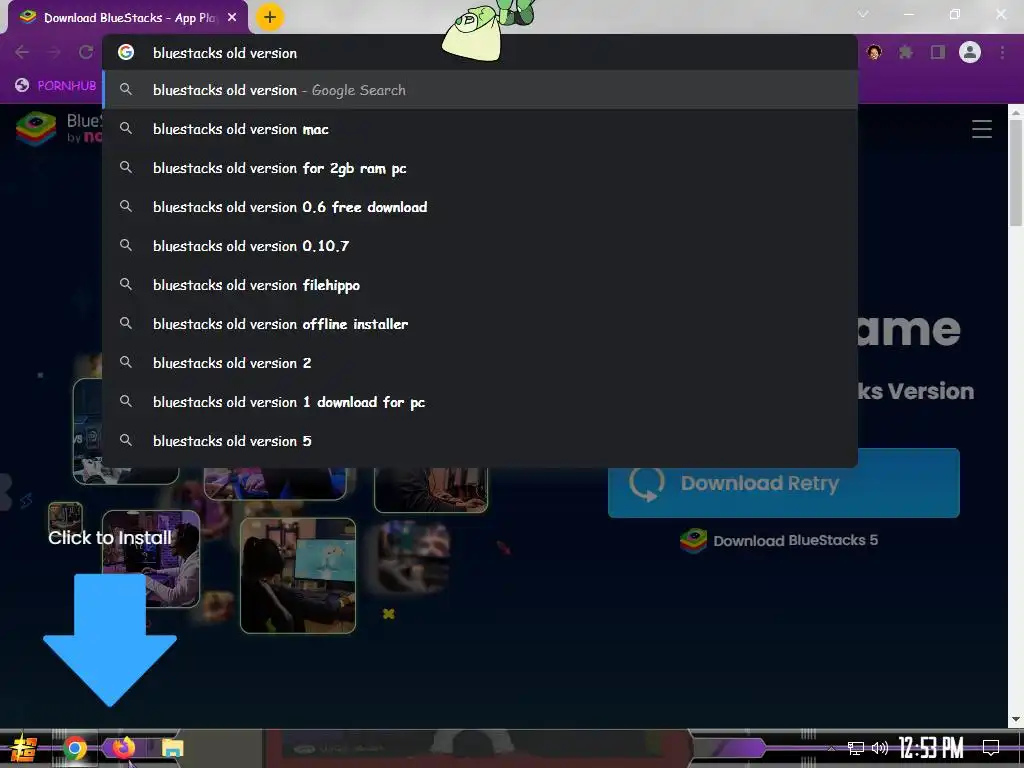The image size is (1024, 768).
Task: Open the taskbar clock showing 12:53 PM
Action: [931, 748]
